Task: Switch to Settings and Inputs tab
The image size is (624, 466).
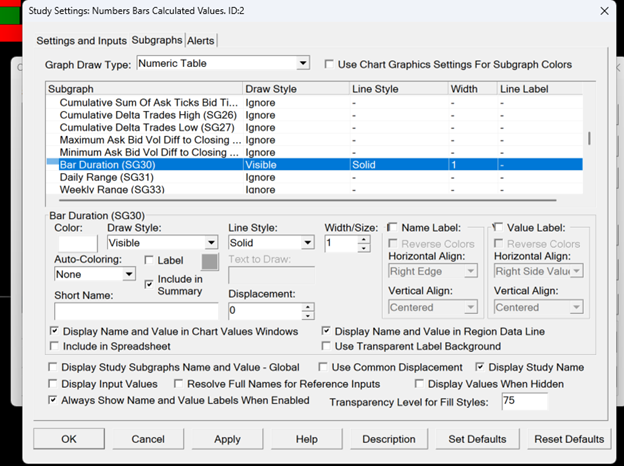Action: pyautogui.click(x=81, y=41)
